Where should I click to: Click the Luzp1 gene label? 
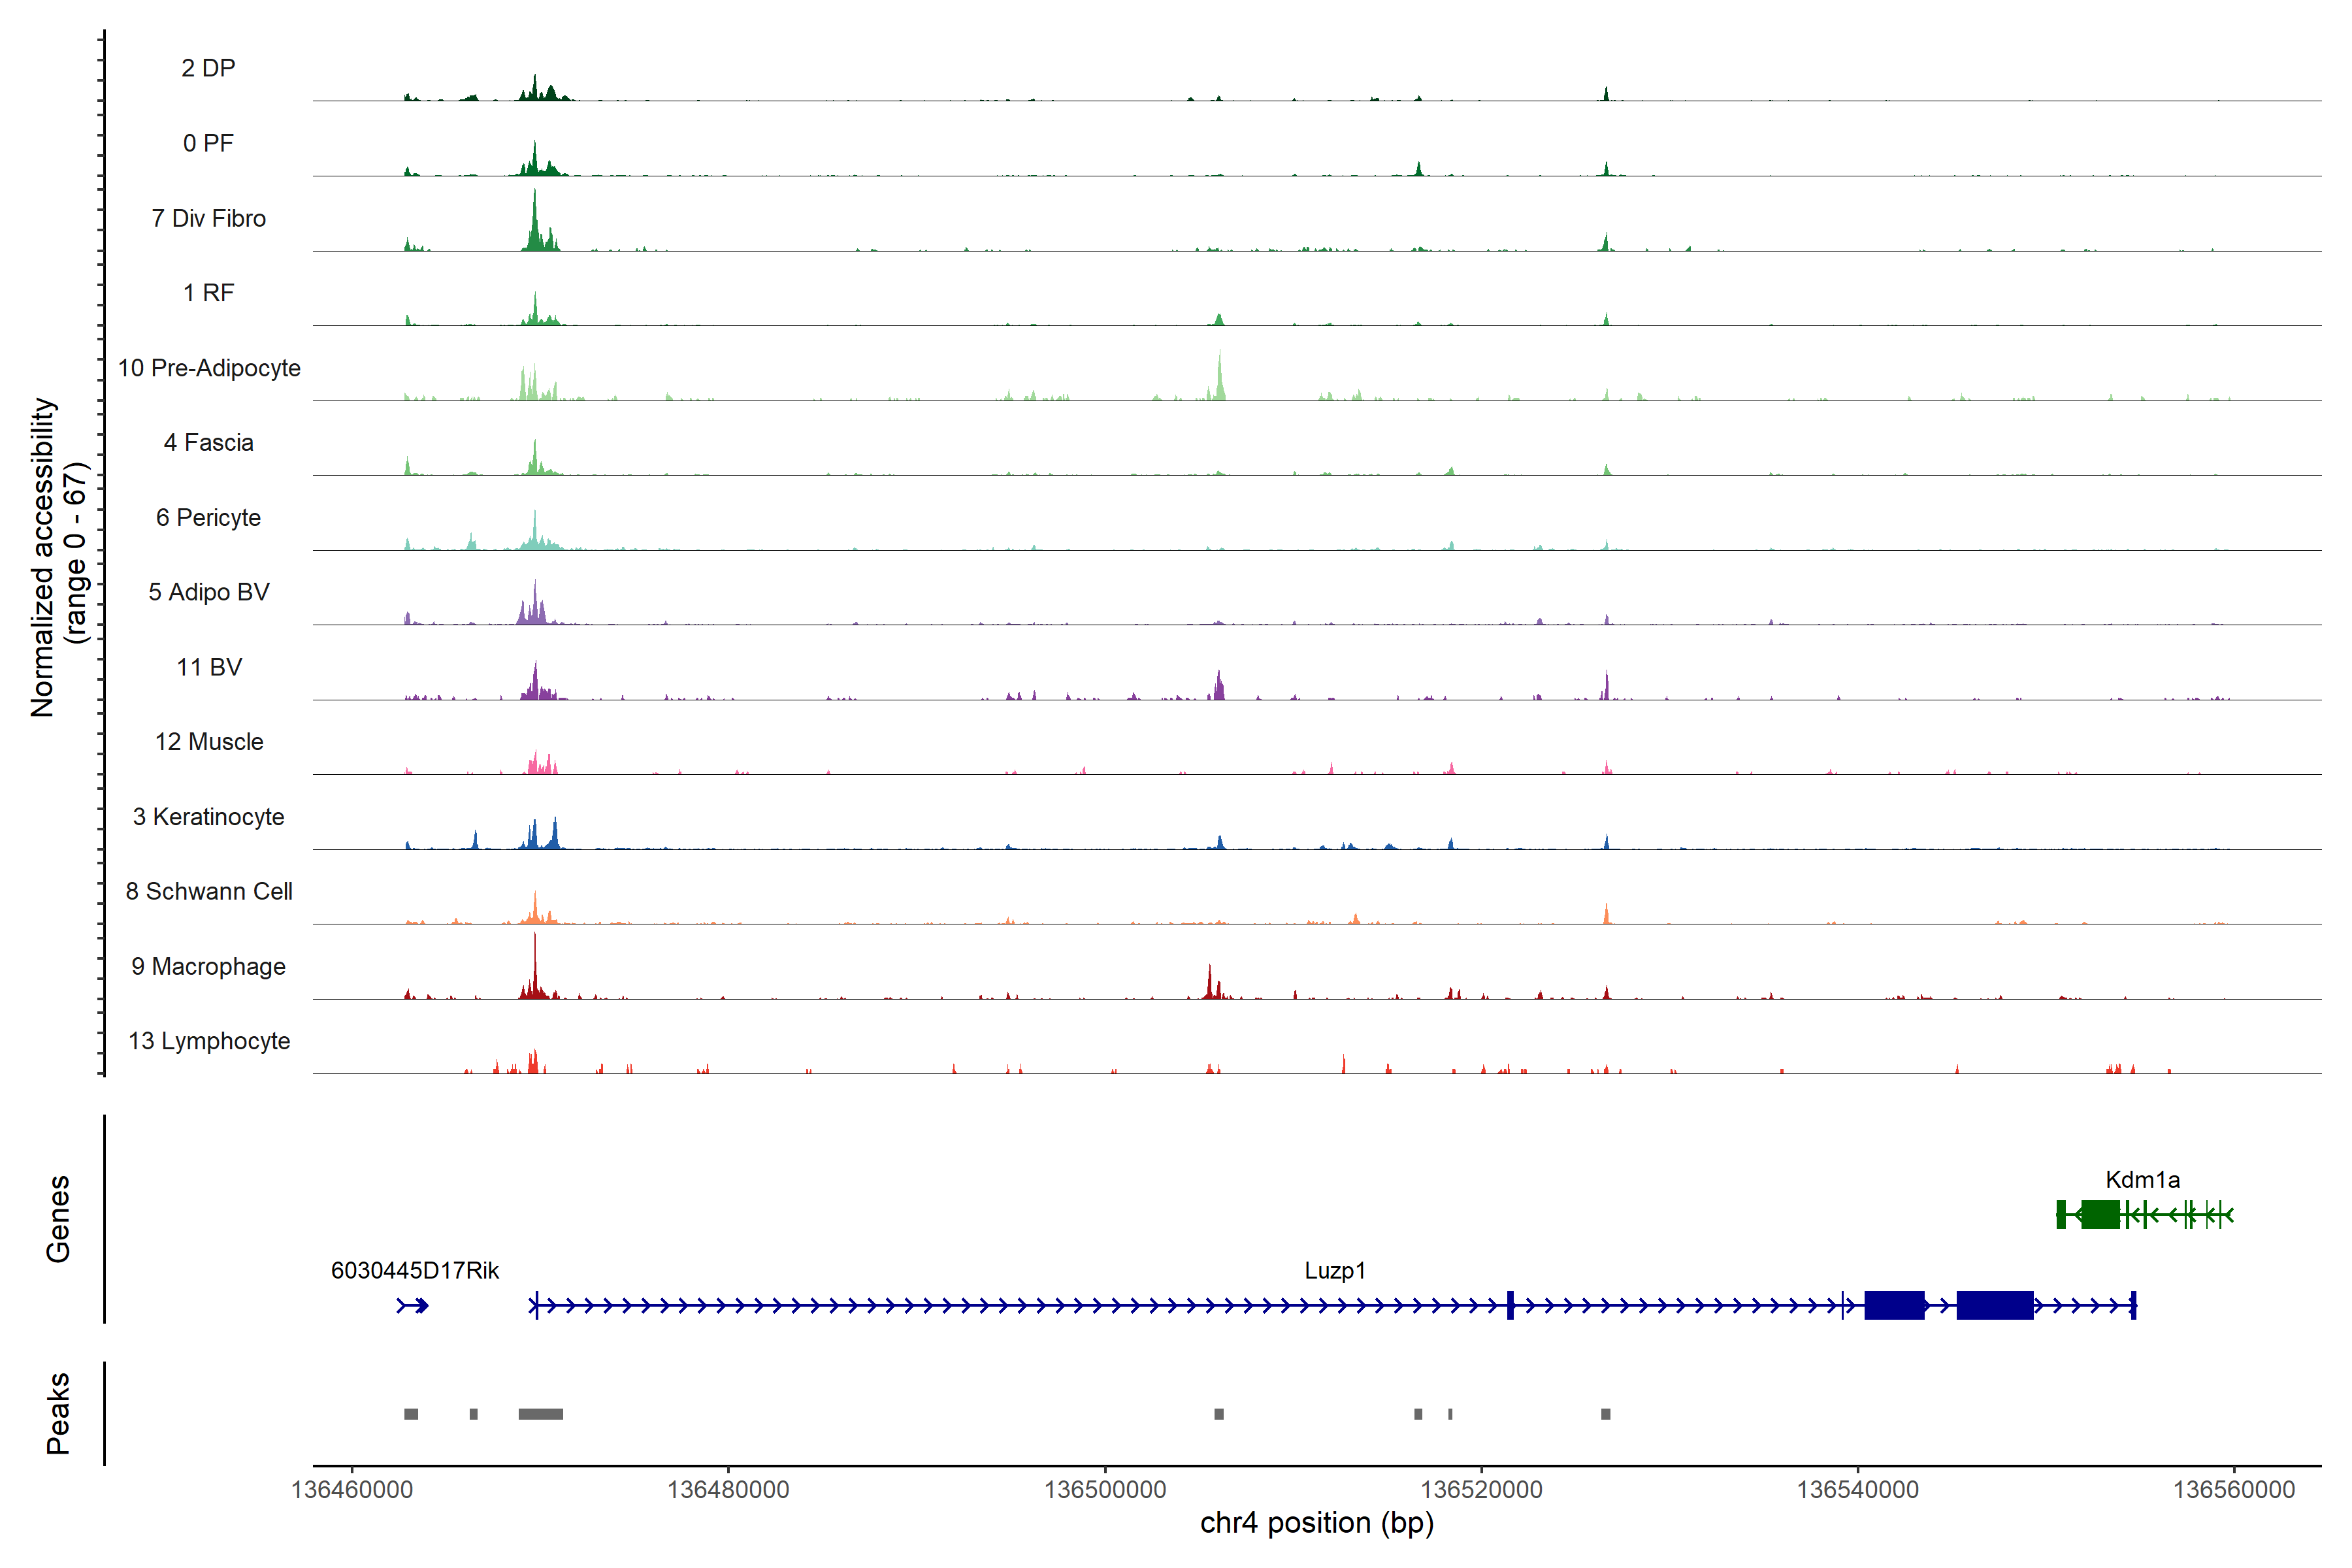[x=1334, y=1271]
